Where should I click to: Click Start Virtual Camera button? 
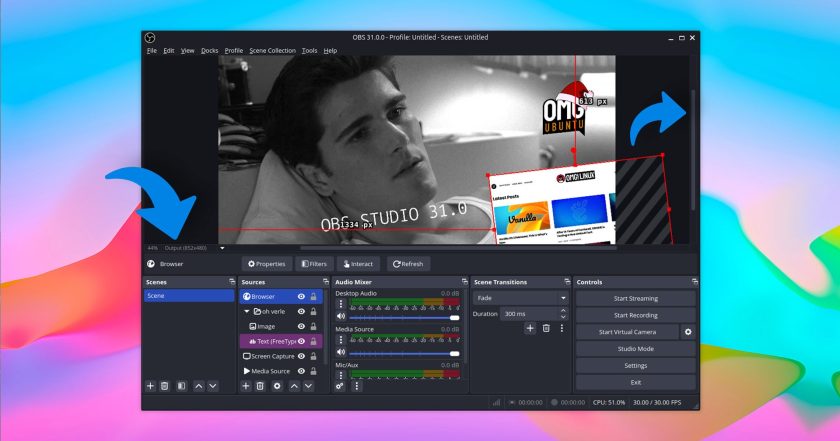(x=627, y=332)
